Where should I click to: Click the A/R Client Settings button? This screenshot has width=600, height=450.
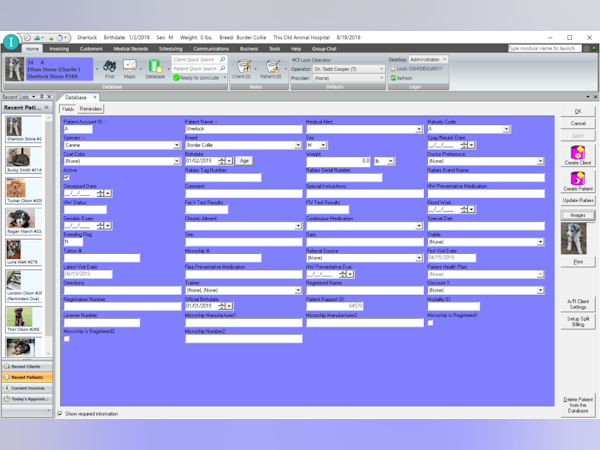pyautogui.click(x=578, y=304)
